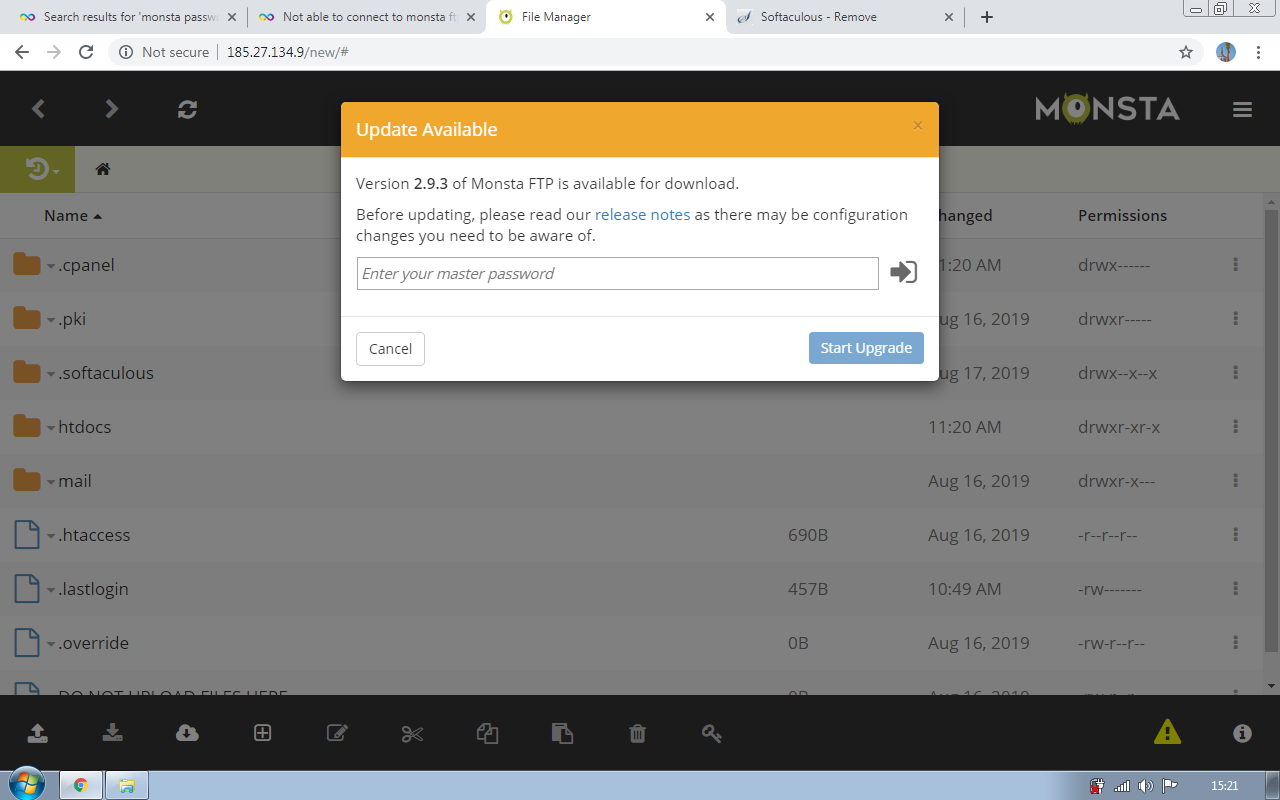
Task: Cancel the update dialog
Action: [x=390, y=349]
